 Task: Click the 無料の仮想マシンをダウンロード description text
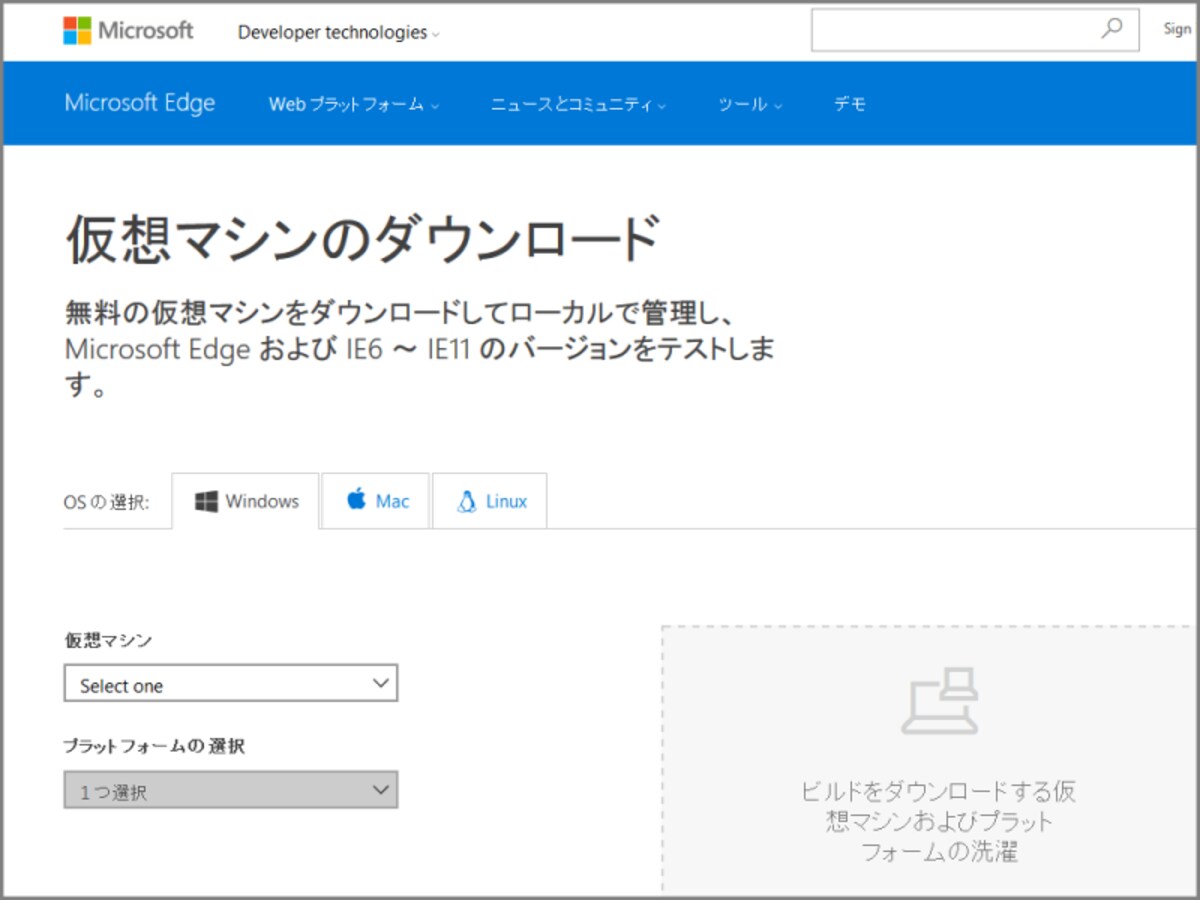click(420, 349)
